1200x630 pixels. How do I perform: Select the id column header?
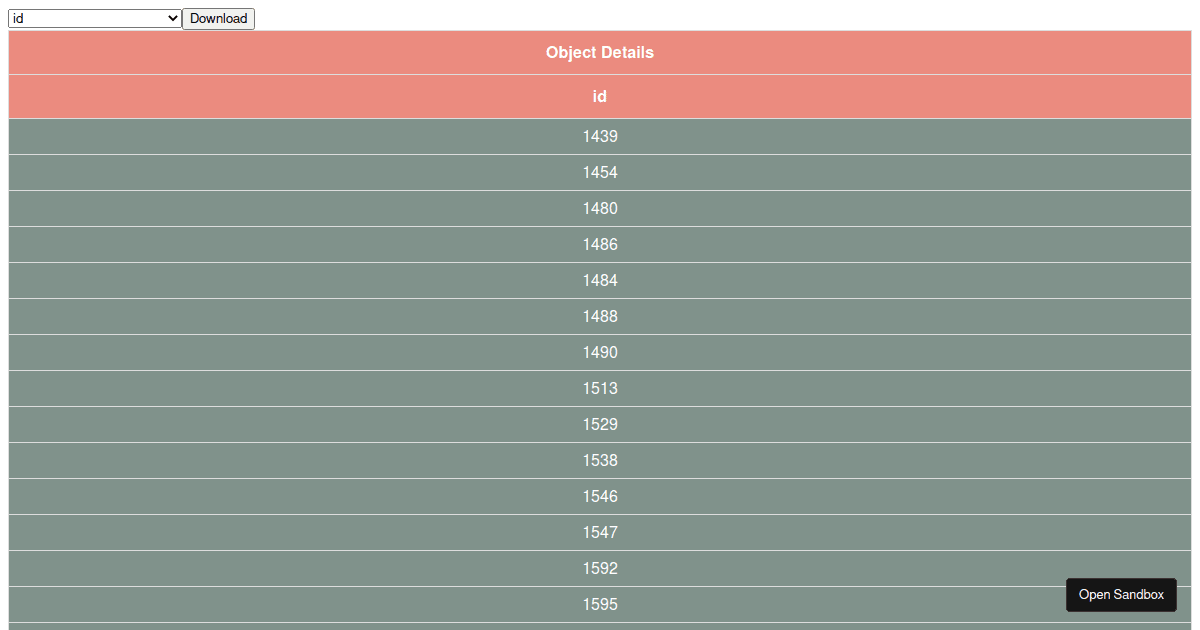click(x=600, y=97)
